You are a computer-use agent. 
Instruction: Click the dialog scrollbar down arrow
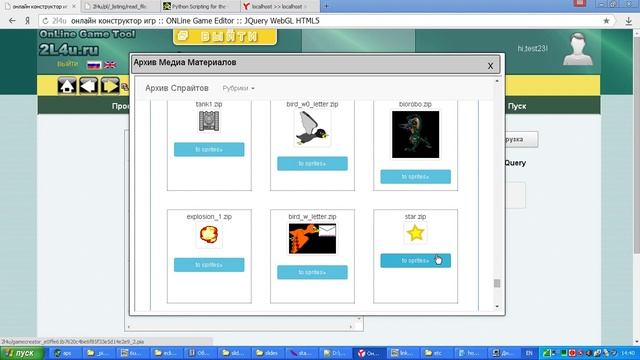497,307
